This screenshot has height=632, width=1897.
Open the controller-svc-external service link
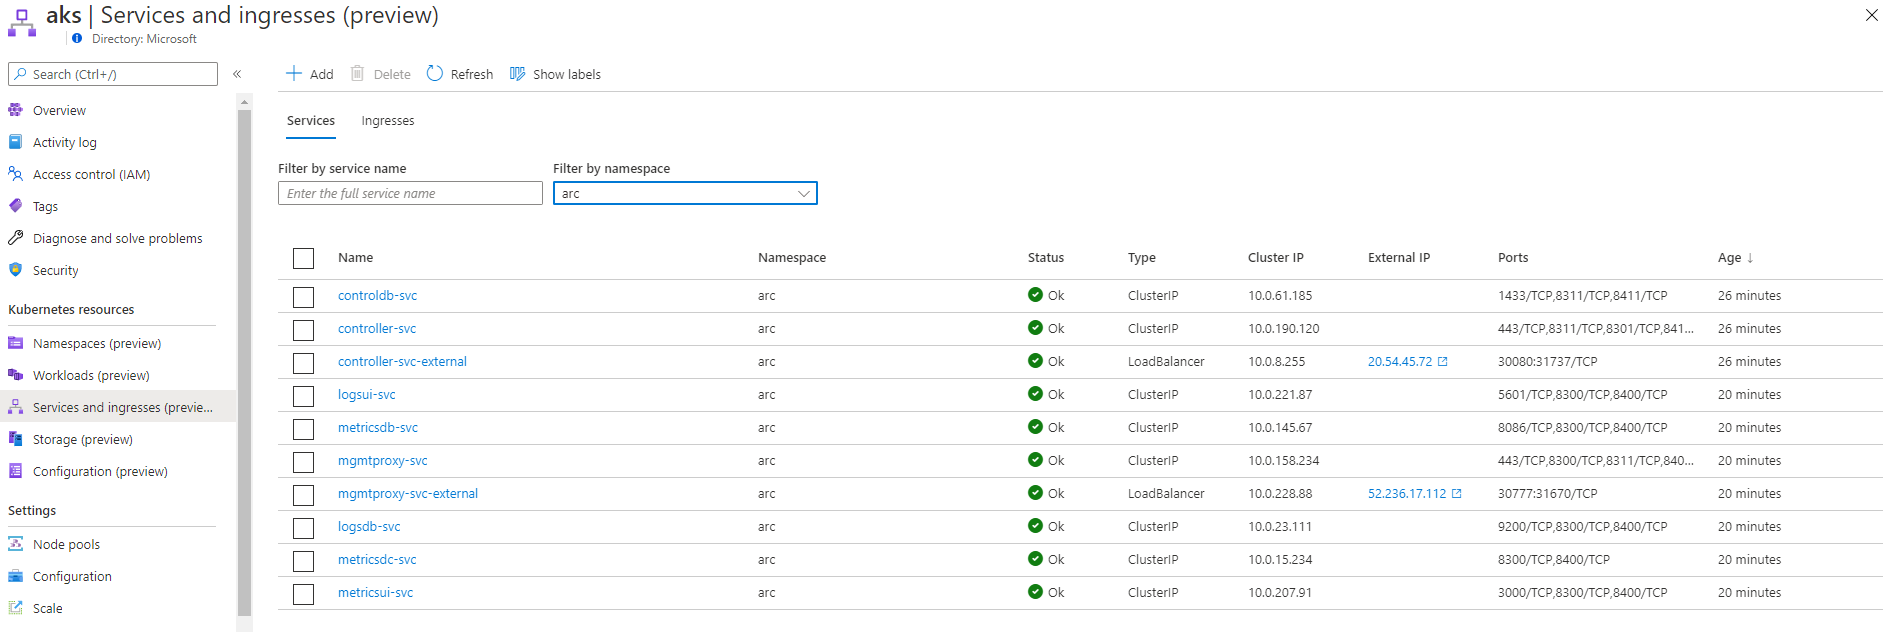[402, 362]
